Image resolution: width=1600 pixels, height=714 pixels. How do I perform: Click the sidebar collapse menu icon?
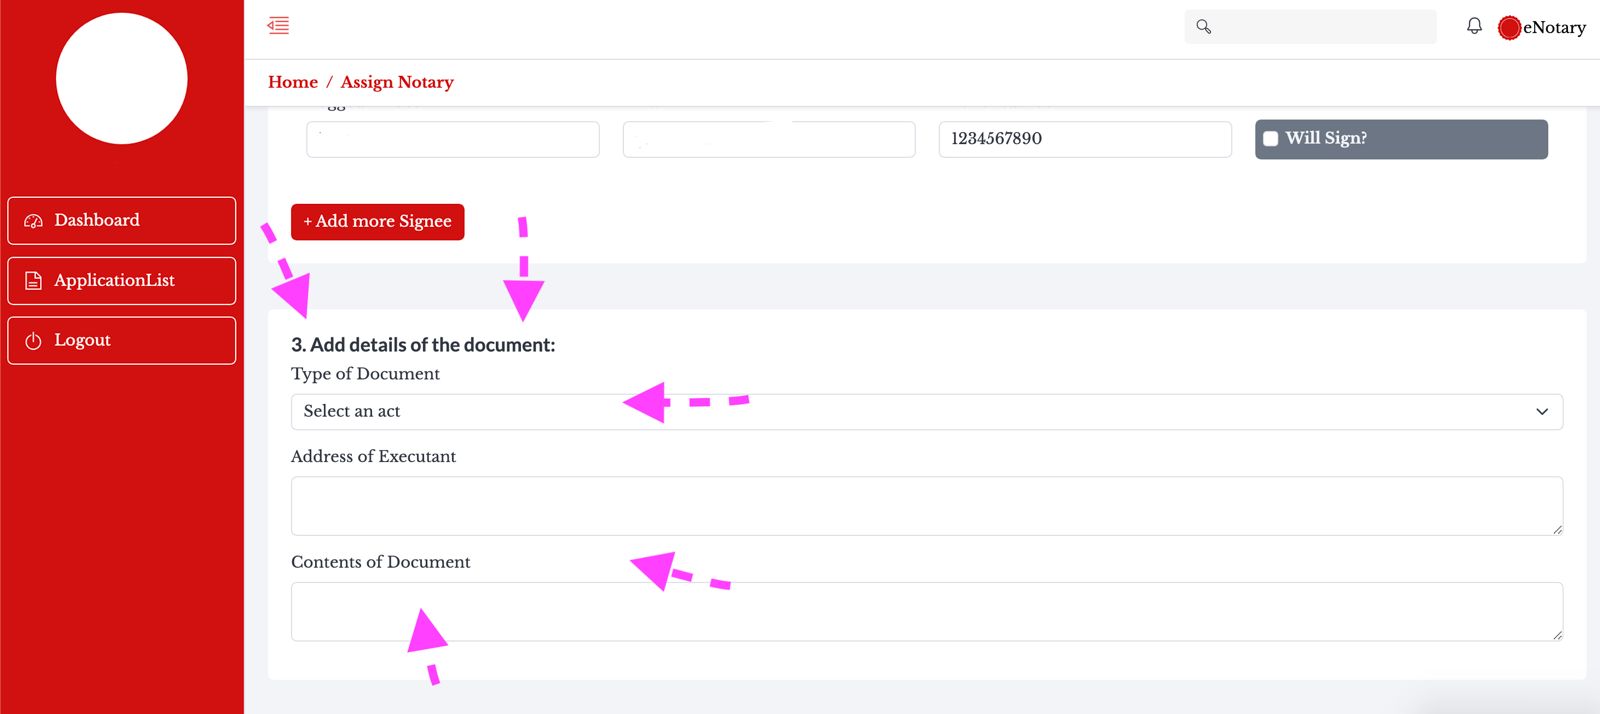pos(278,26)
